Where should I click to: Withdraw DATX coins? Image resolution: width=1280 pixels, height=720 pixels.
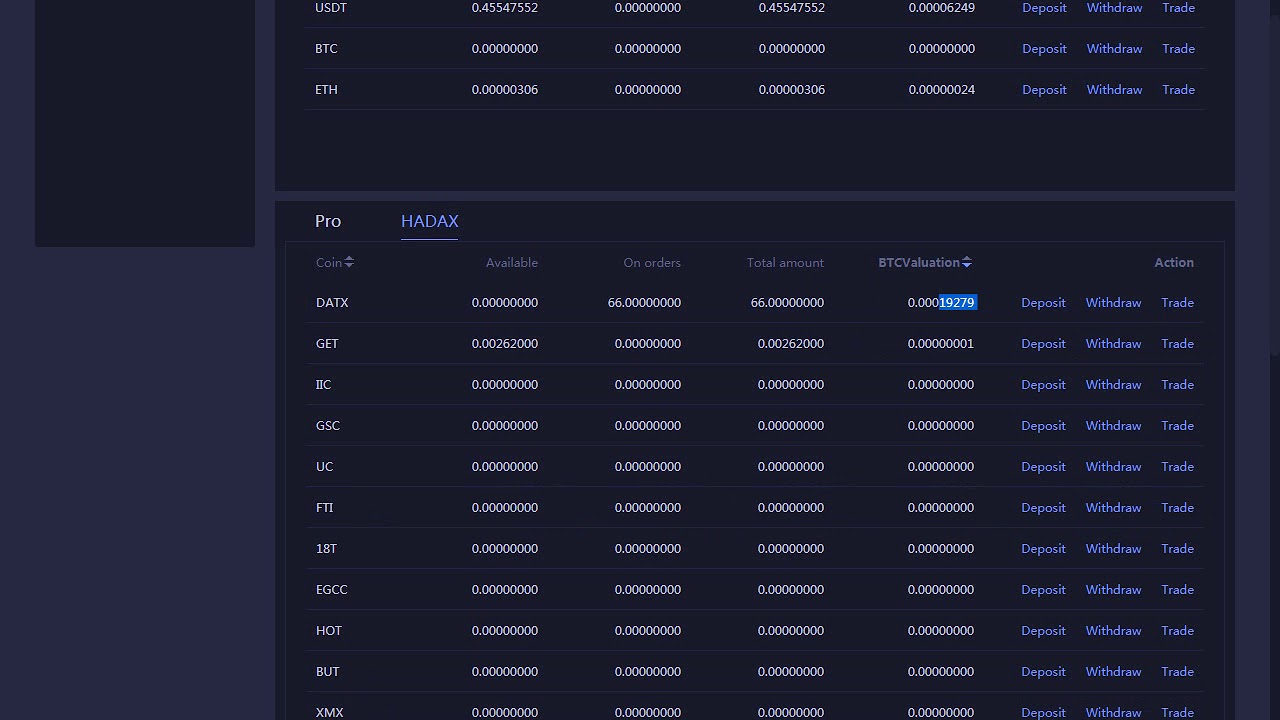(1113, 302)
